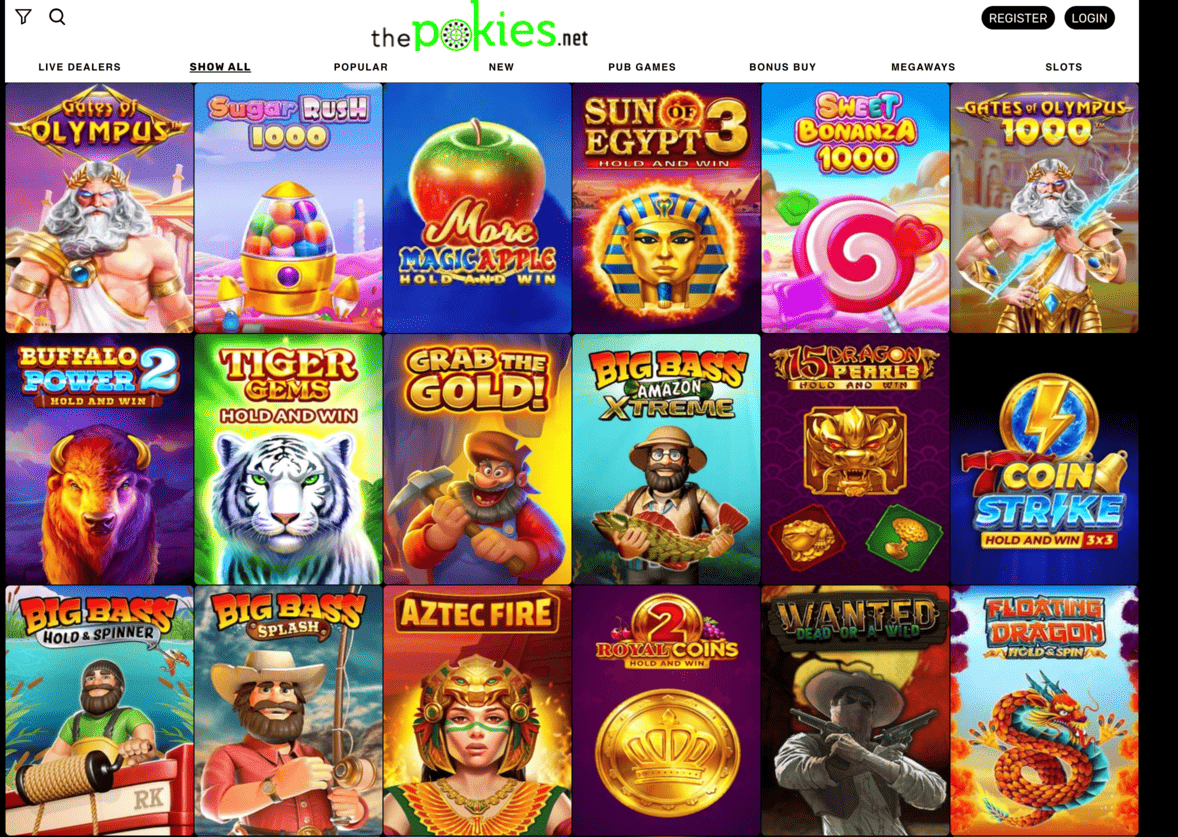Select the Bonus Buy tab
The width and height of the screenshot is (1178, 837).
coord(782,67)
